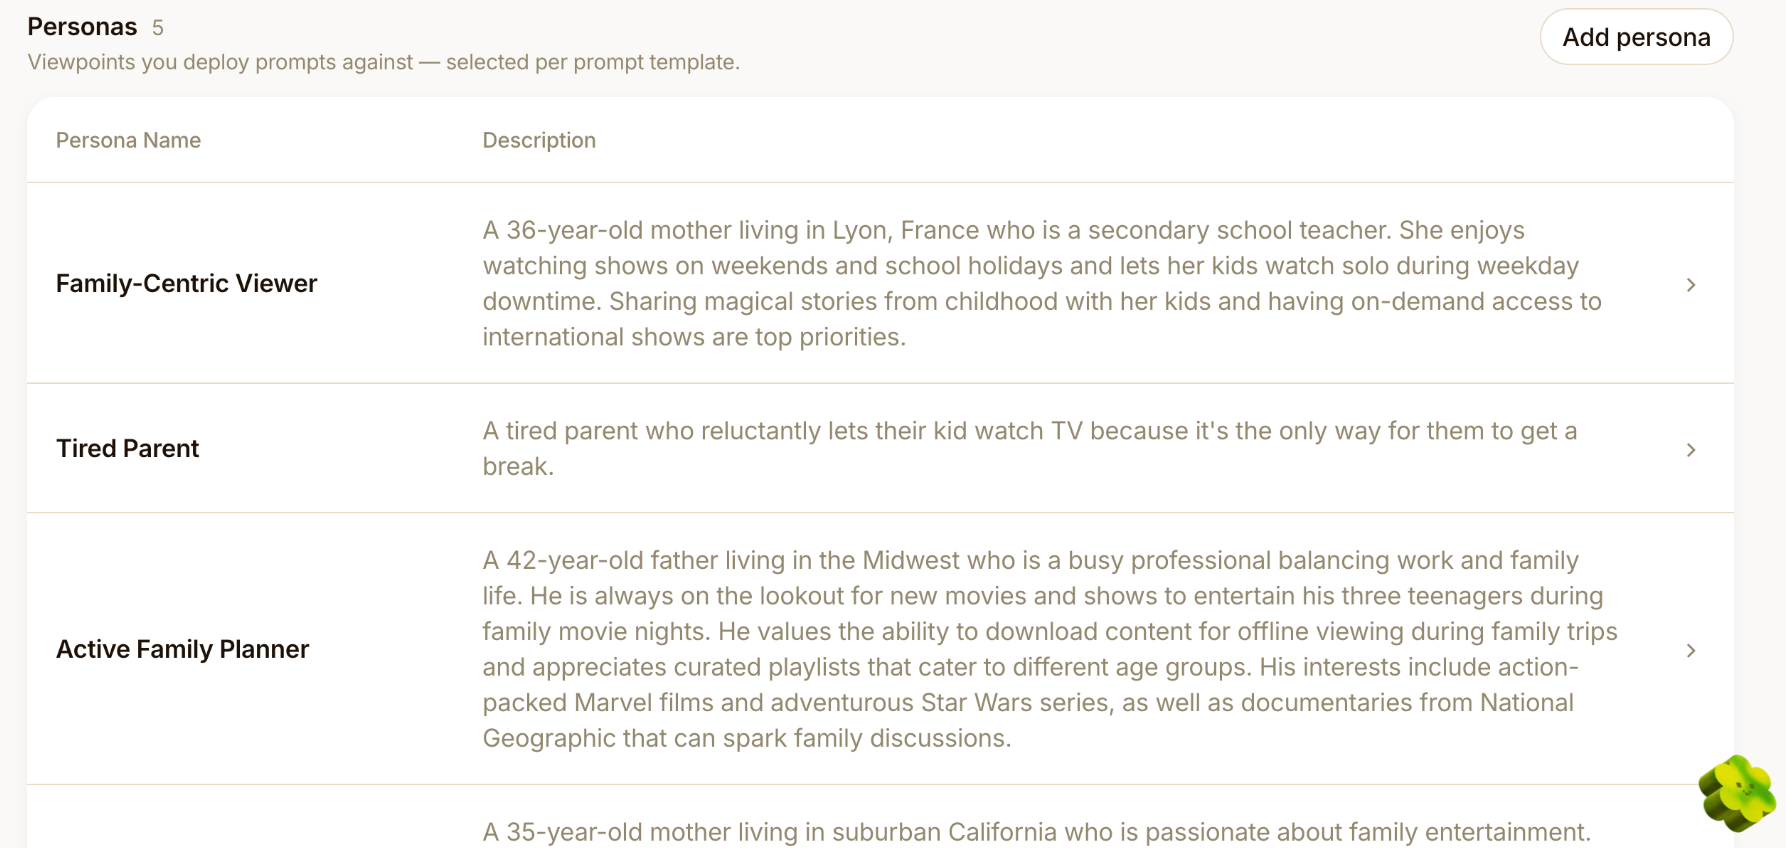Select the Family-Centric Viewer persona name
This screenshot has width=1786, height=848.
coord(186,284)
